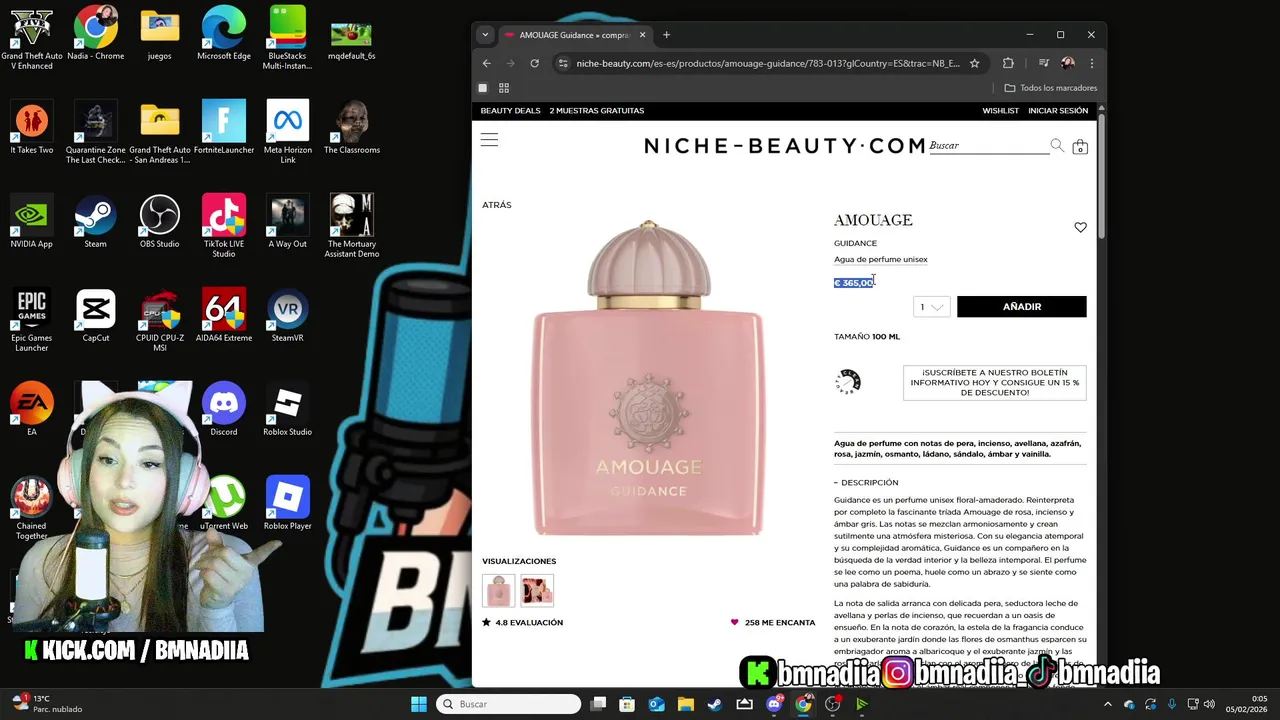Image resolution: width=1280 pixels, height=720 pixels.
Task: Open Todos los marcadores bookmarks folder
Action: pos(1050,88)
